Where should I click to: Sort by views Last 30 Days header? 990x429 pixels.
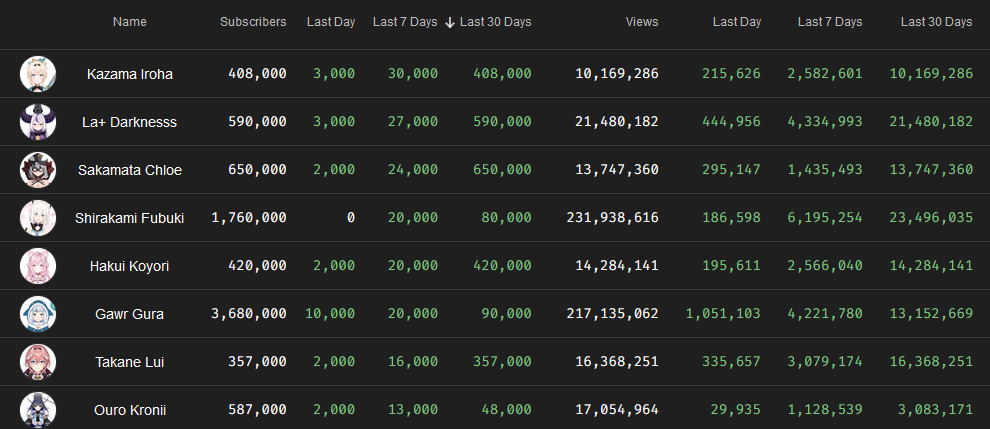pyautogui.click(x=936, y=22)
